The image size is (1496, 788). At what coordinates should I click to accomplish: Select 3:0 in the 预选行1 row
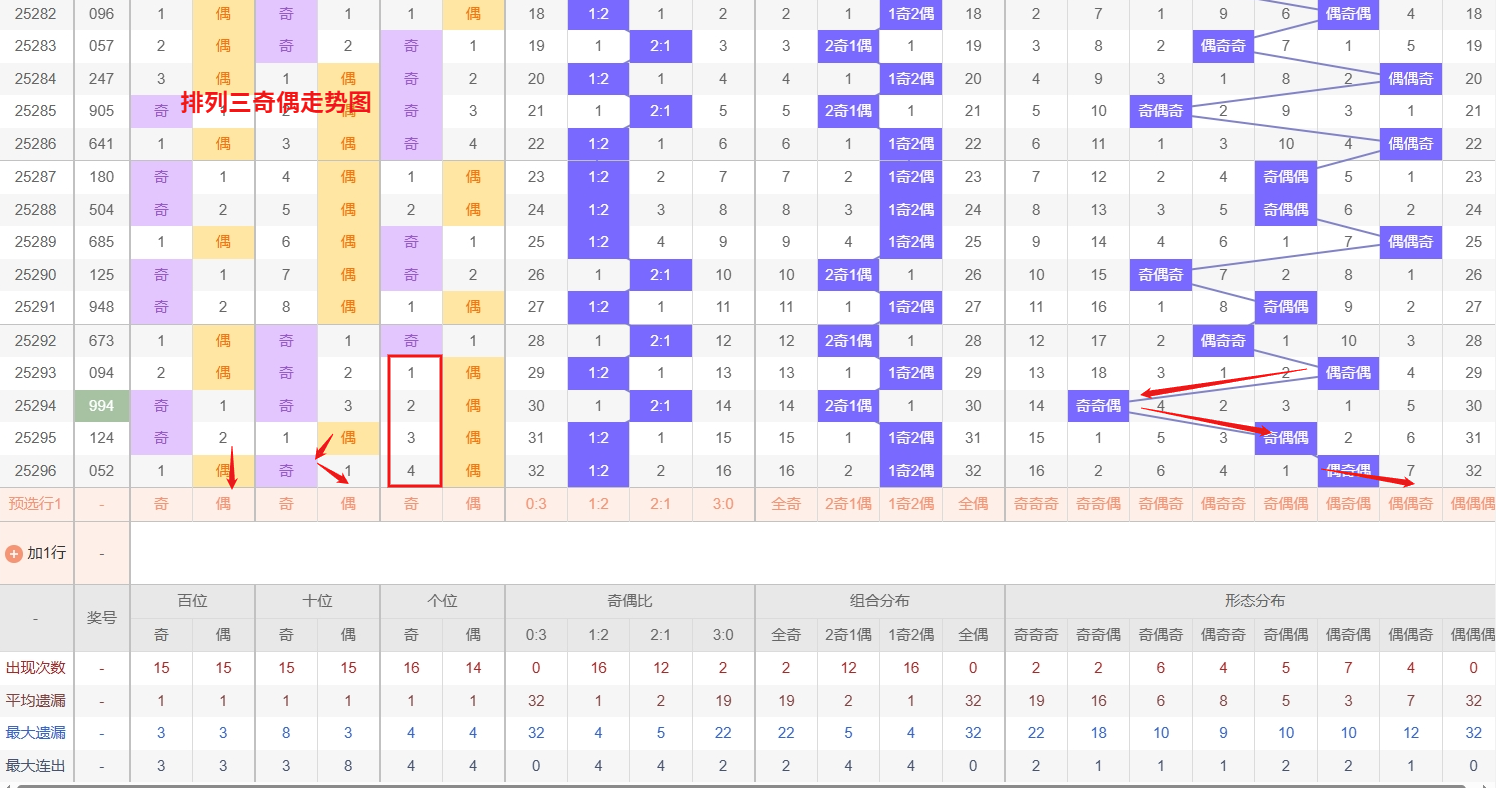723,504
